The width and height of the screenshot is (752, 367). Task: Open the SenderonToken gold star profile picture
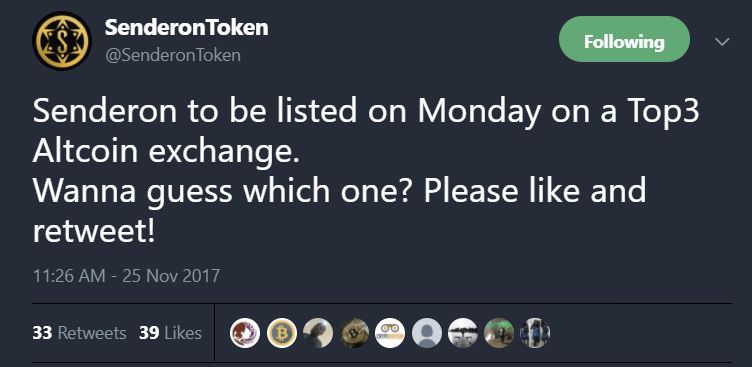pos(61,41)
